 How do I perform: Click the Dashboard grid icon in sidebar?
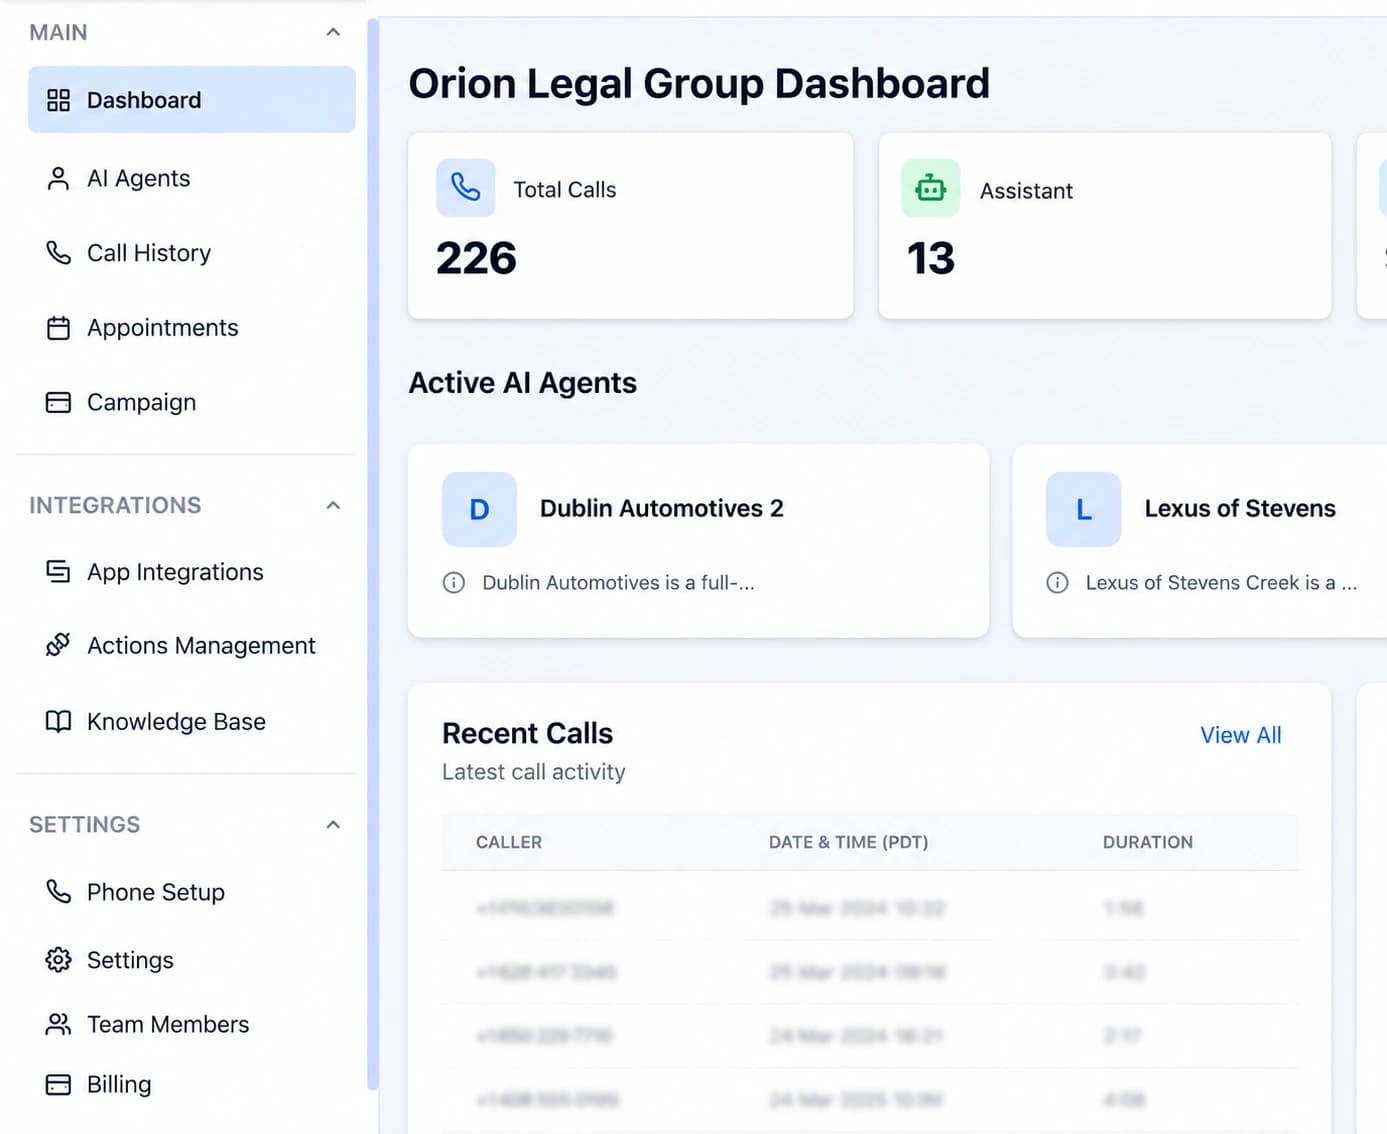pyautogui.click(x=59, y=100)
